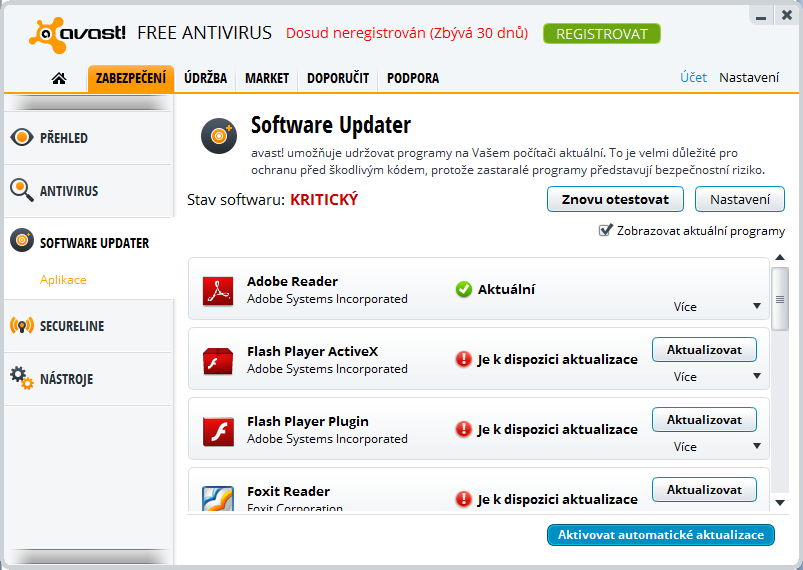Open Nastavení button beside Znovu otestovat
Screen dimensions: 803x570
[739, 199]
